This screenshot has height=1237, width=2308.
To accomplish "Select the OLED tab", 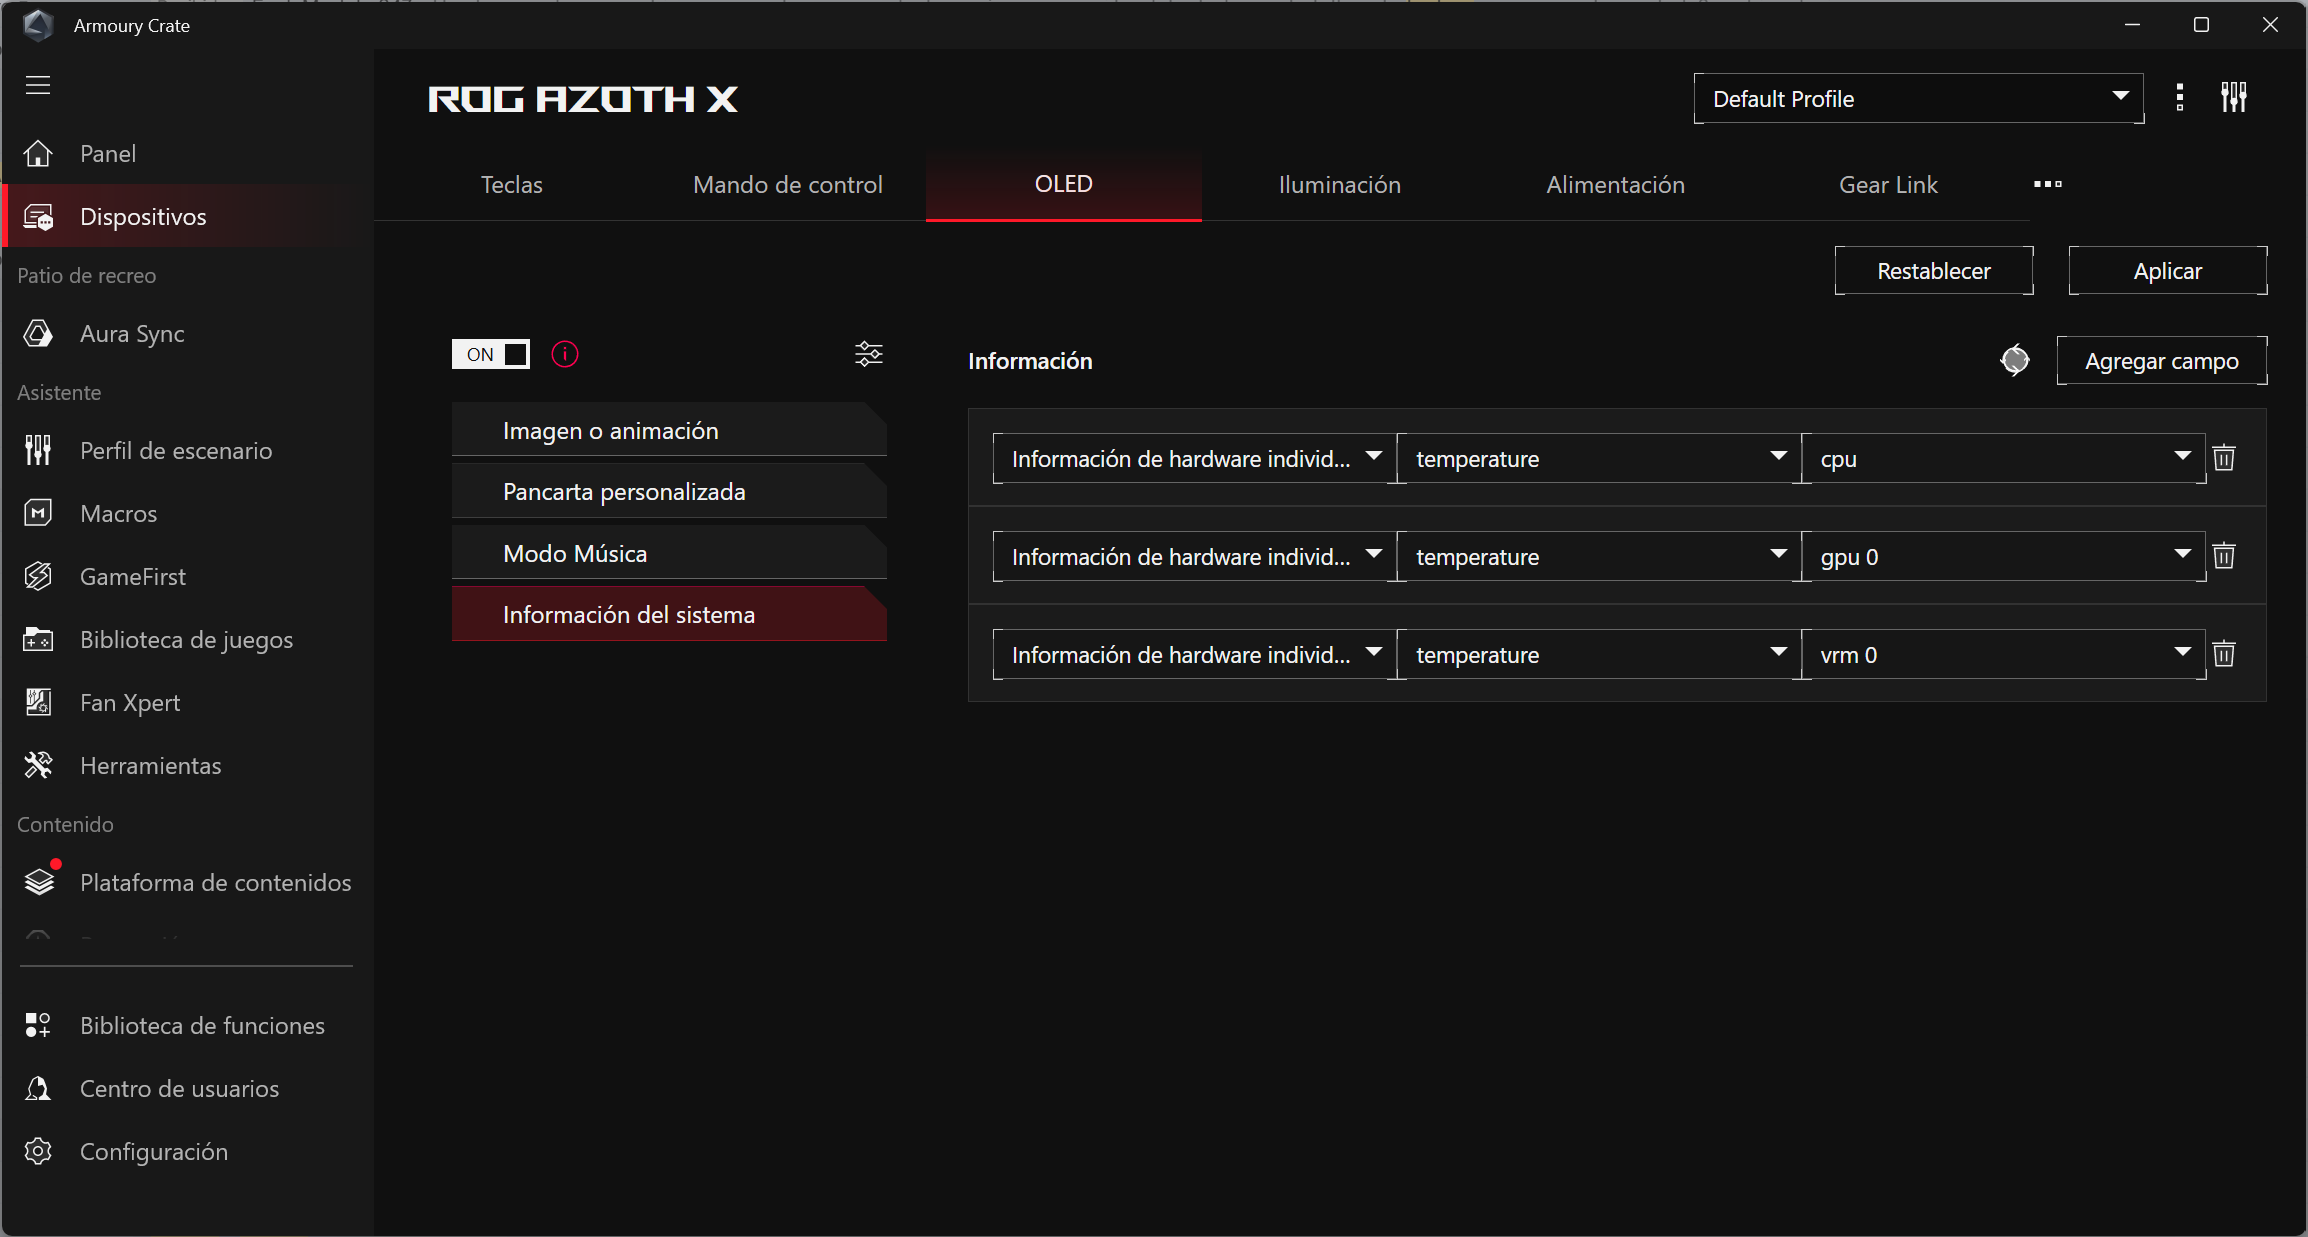I will point(1064,185).
